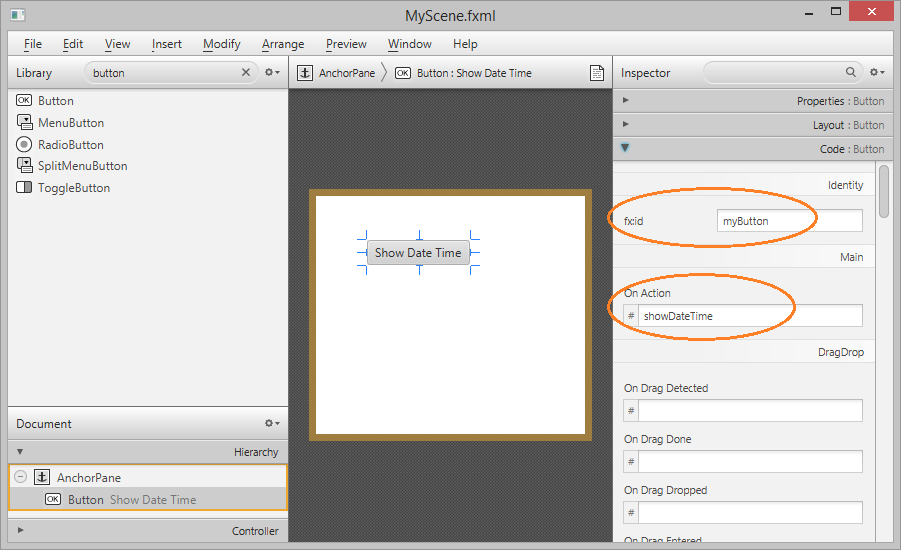Click the fx:id field containing myButton
The image size is (901, 550).
[x=790, y=221]
